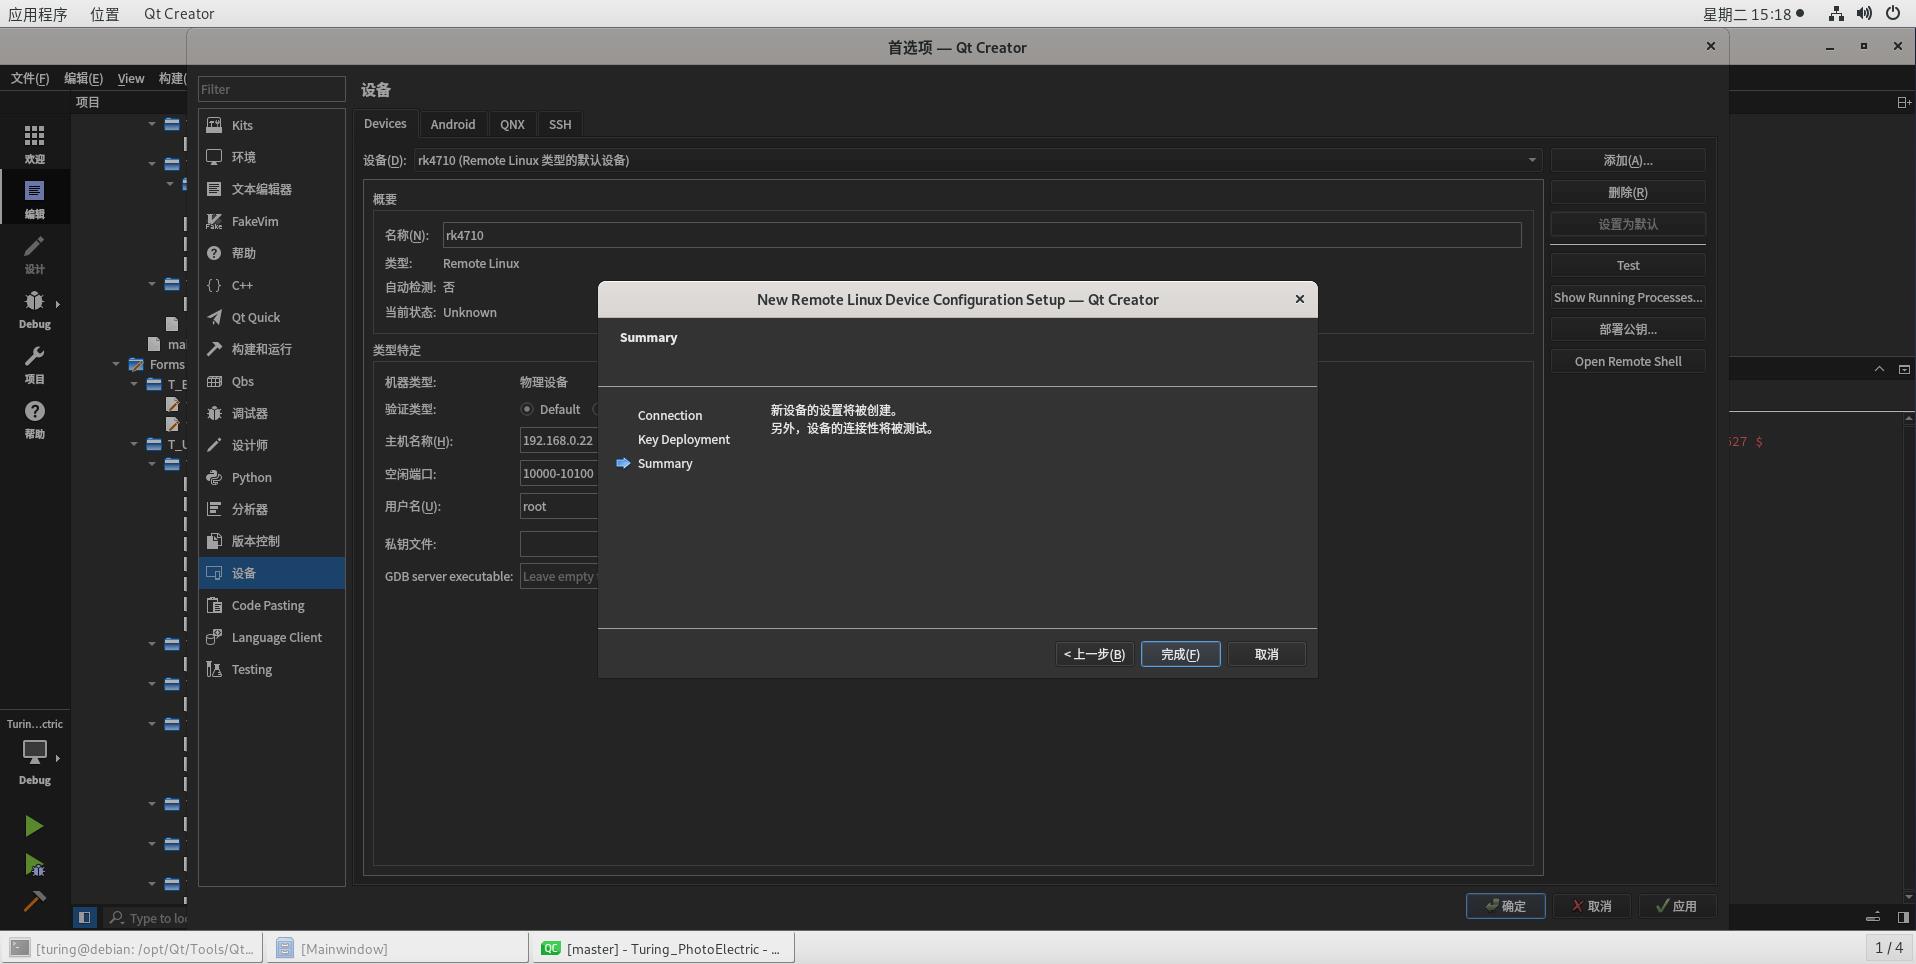Open 调试器 settings category
The image size is (1916, 964).
tap(271, 413)
